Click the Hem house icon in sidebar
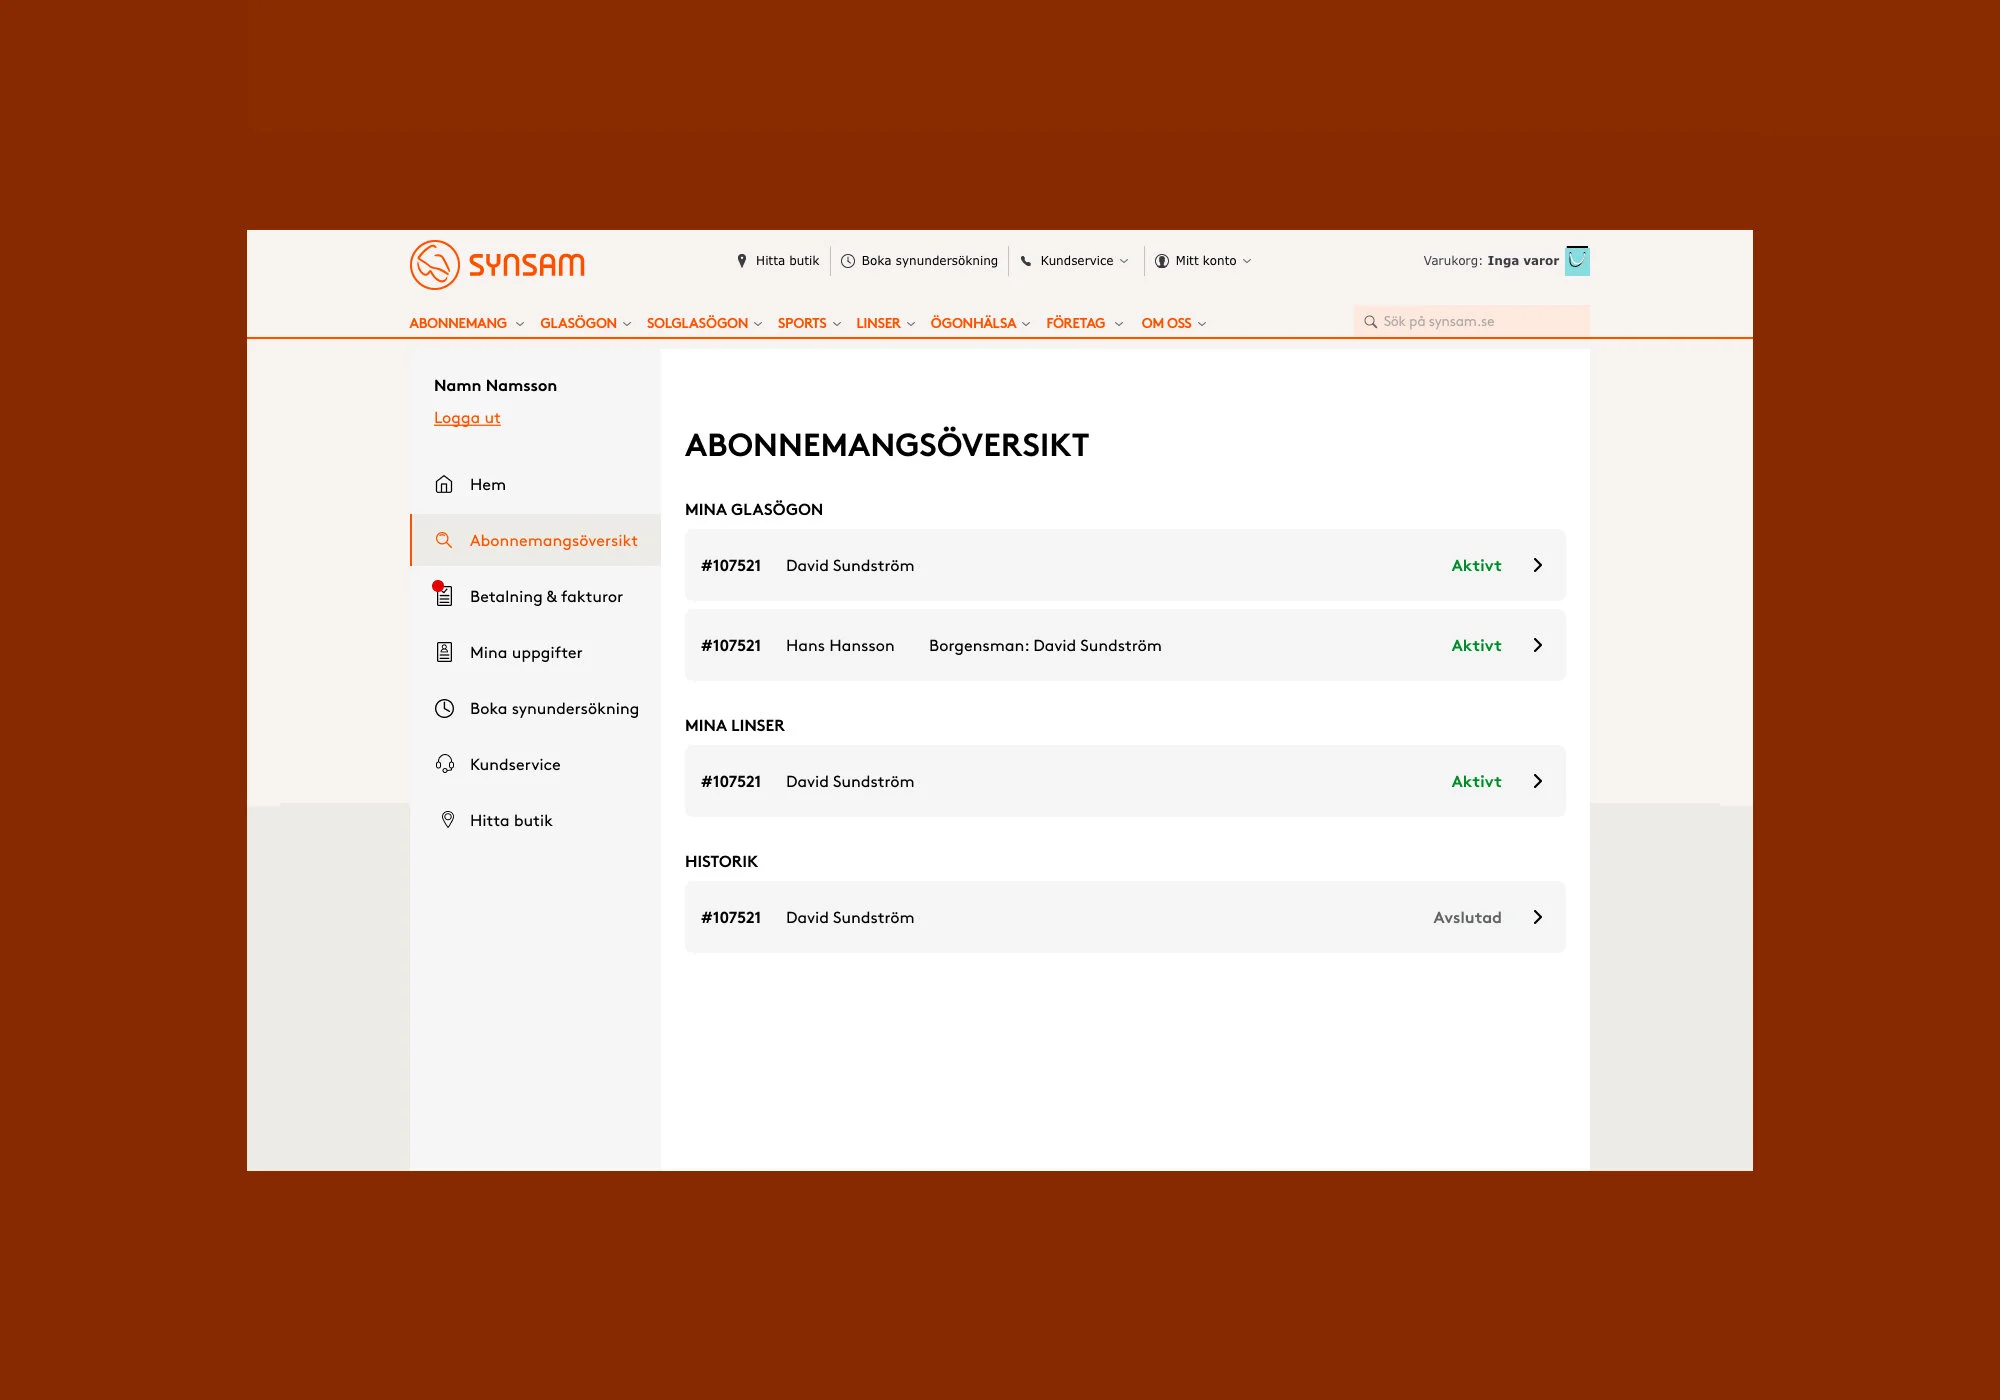The width and height of the screenshot is (2000, 1400). coord(444,485)
